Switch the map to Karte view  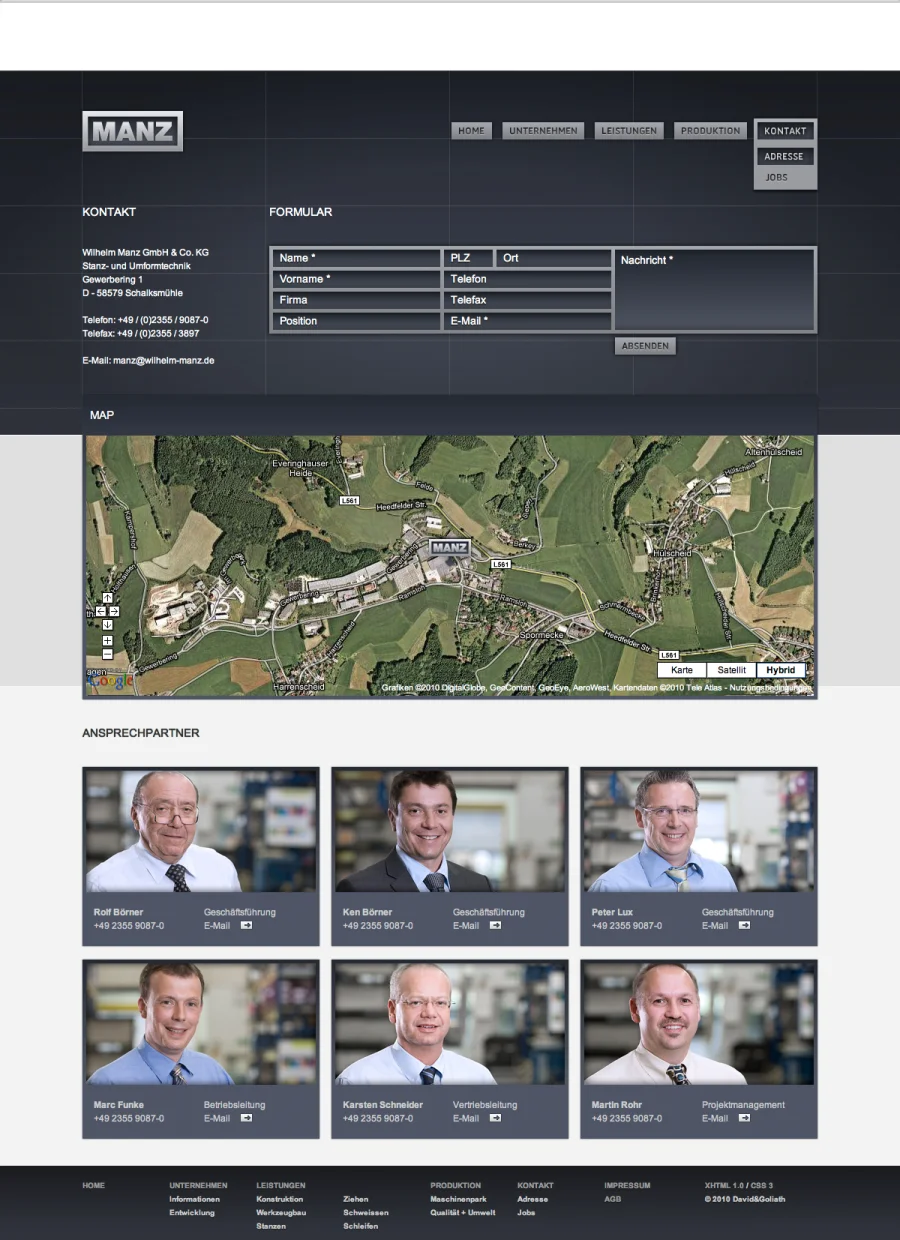pyautogui.click(x=682, y=670)
